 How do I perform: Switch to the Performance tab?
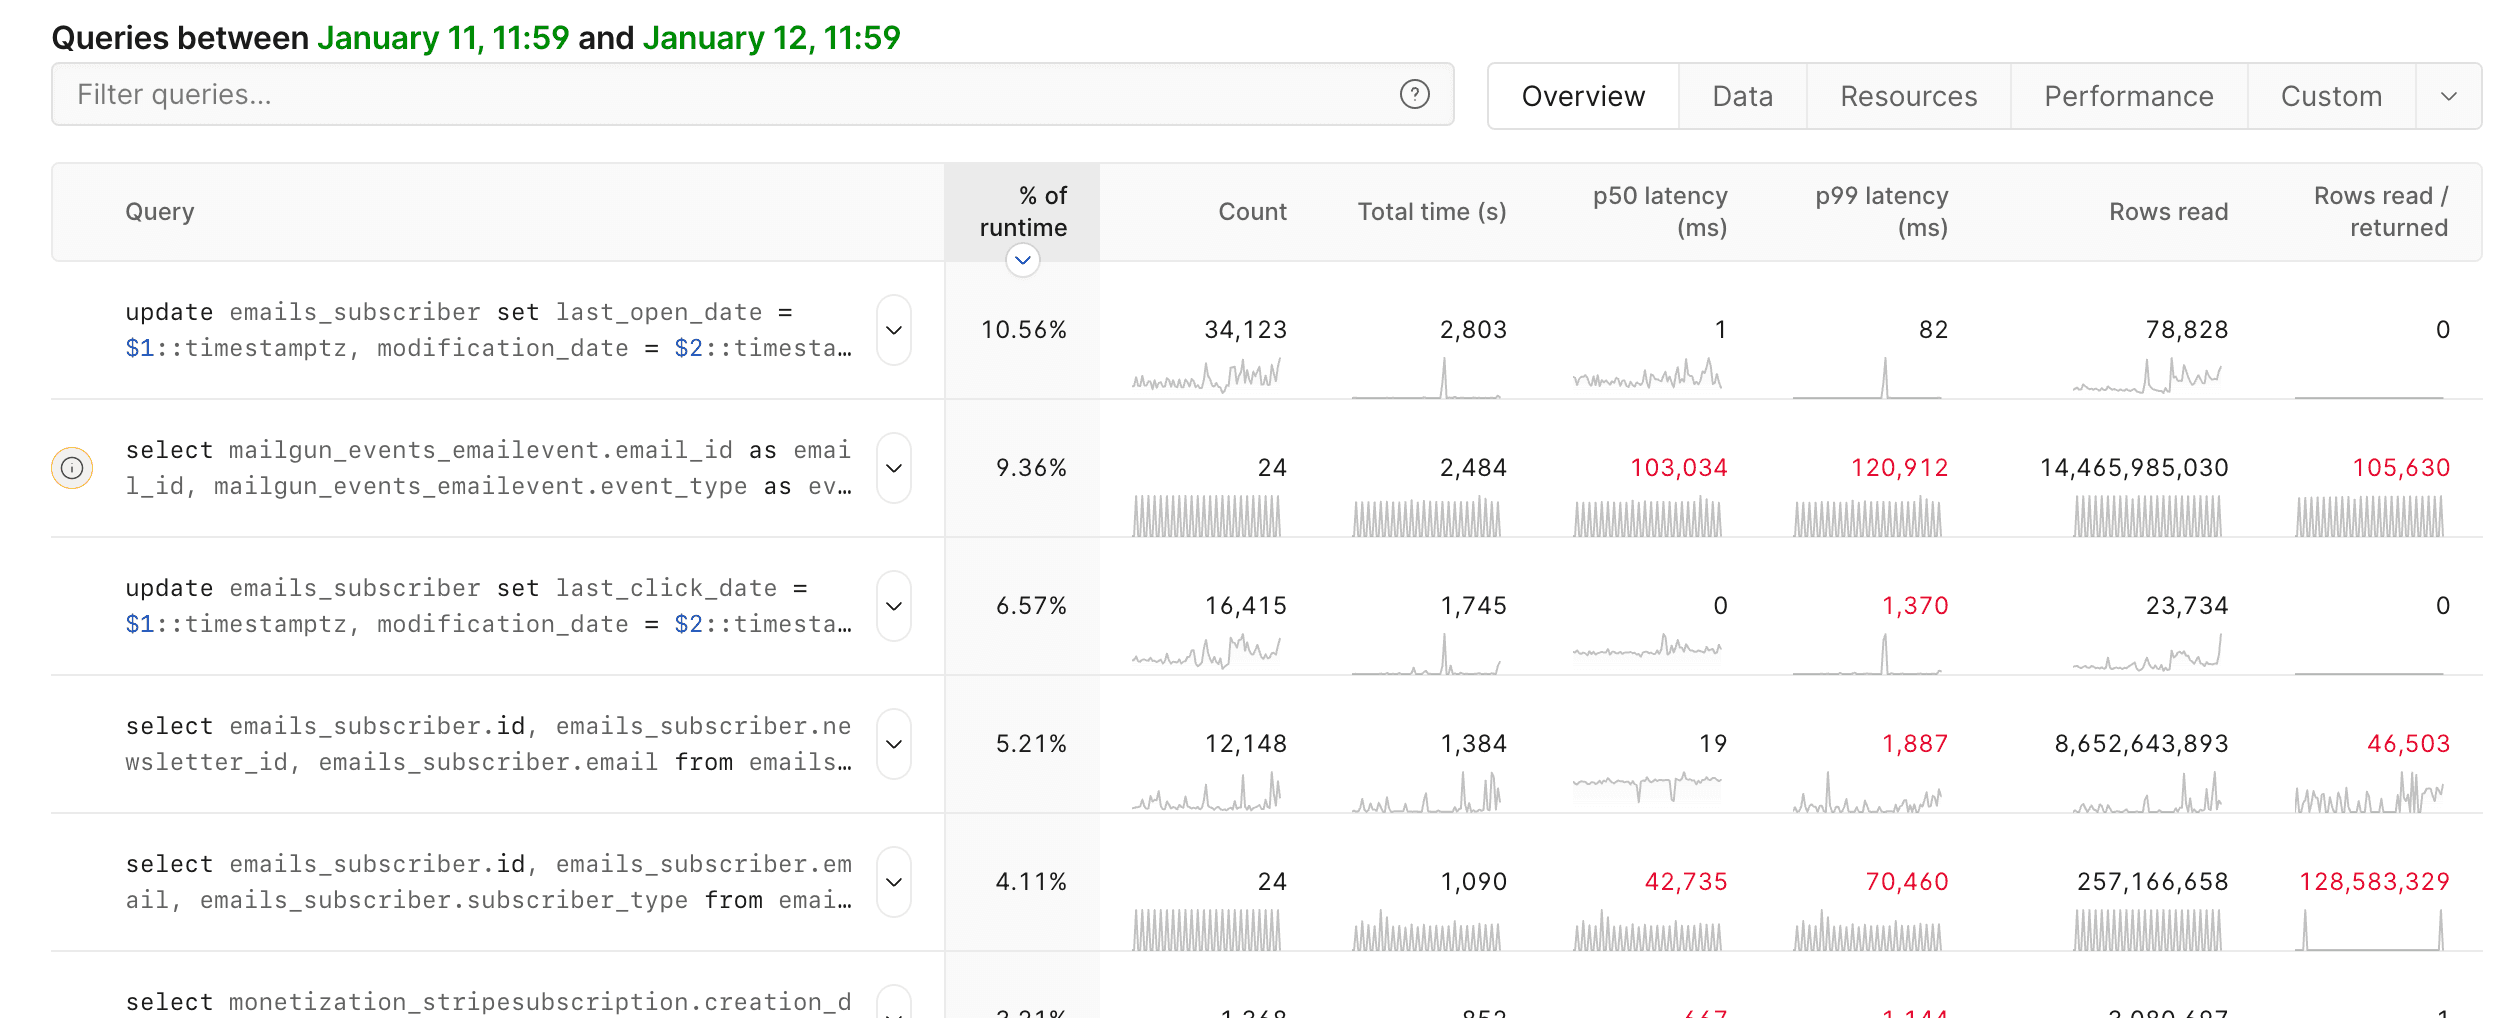(2127, 95)
